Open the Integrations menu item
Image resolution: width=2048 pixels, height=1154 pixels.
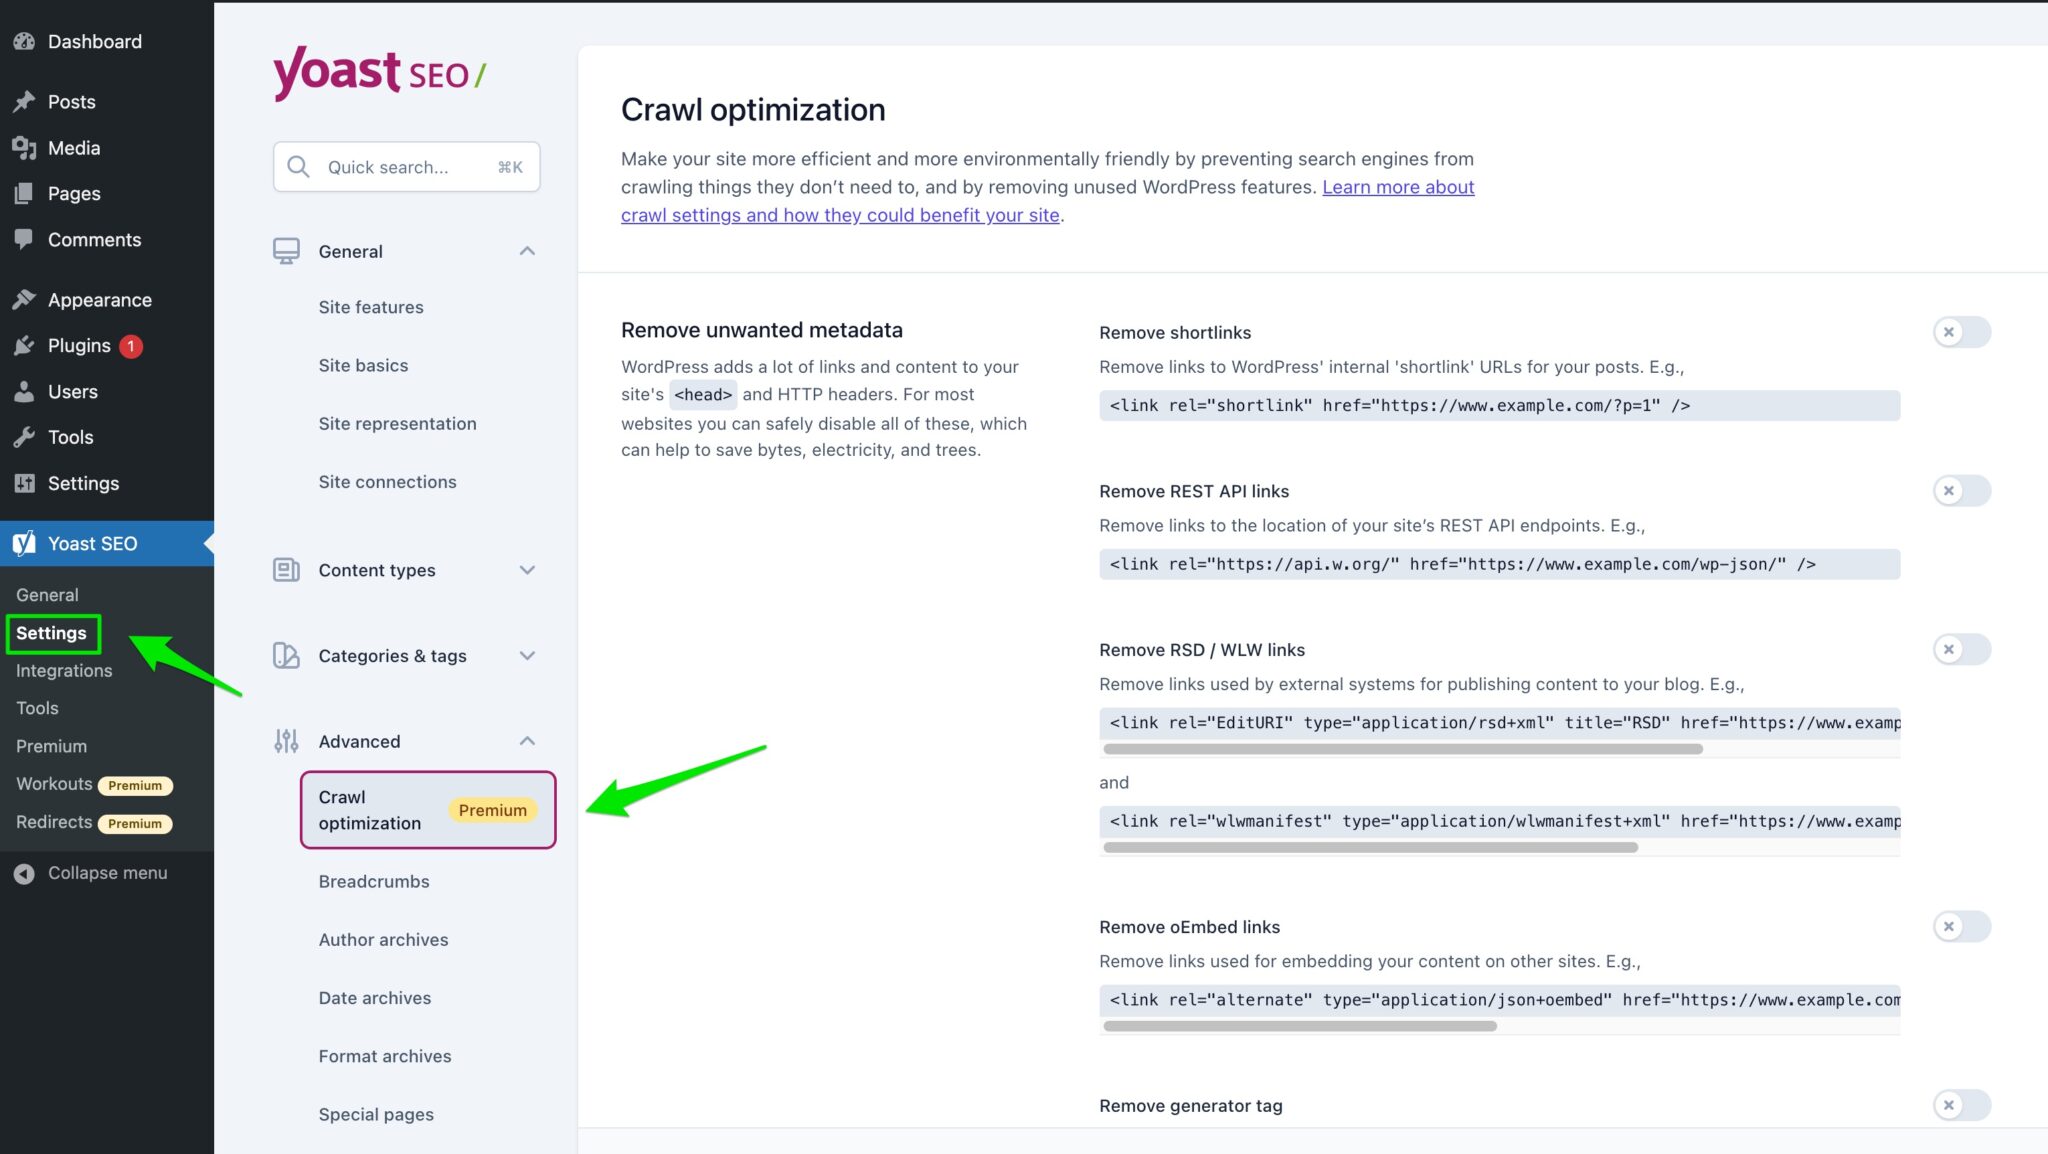point(64,670)
